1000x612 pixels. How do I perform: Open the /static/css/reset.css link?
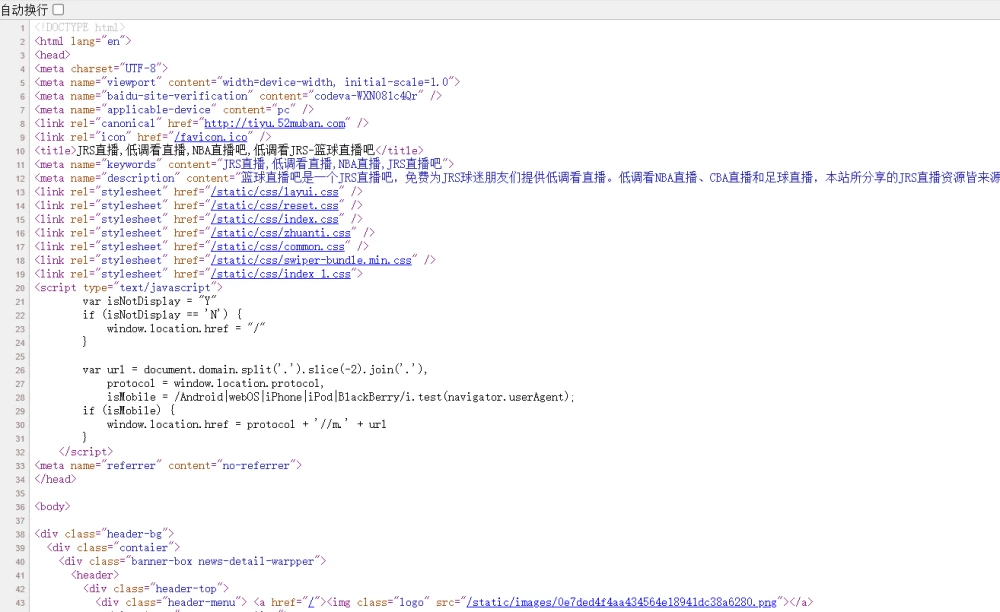click(275, 205)
